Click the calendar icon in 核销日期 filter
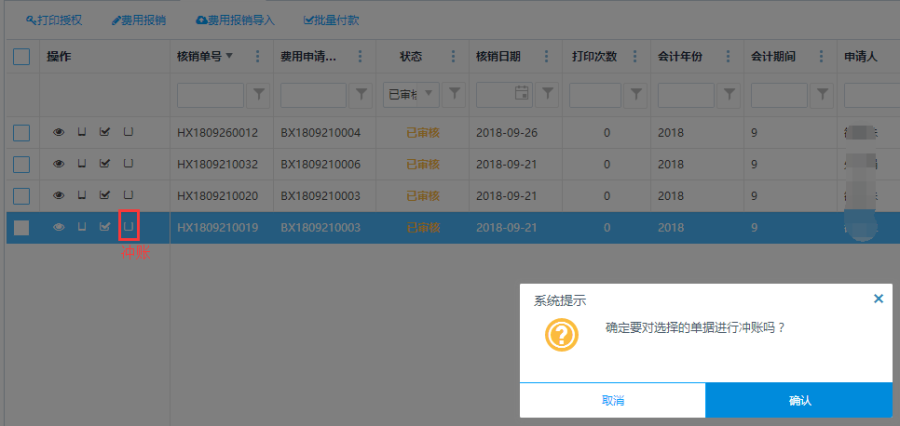This screenshot has height=426, width=900. coord(521,94)
